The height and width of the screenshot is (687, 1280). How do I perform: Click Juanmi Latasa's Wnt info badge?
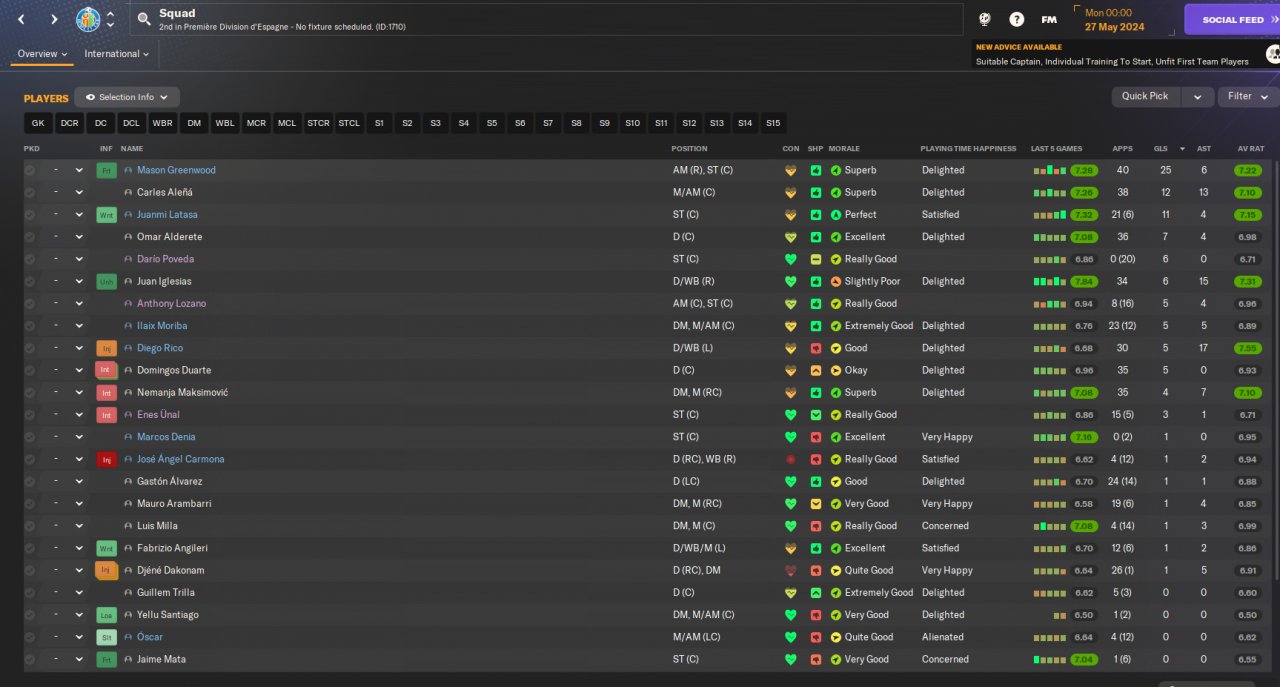(x=106, y=215)
